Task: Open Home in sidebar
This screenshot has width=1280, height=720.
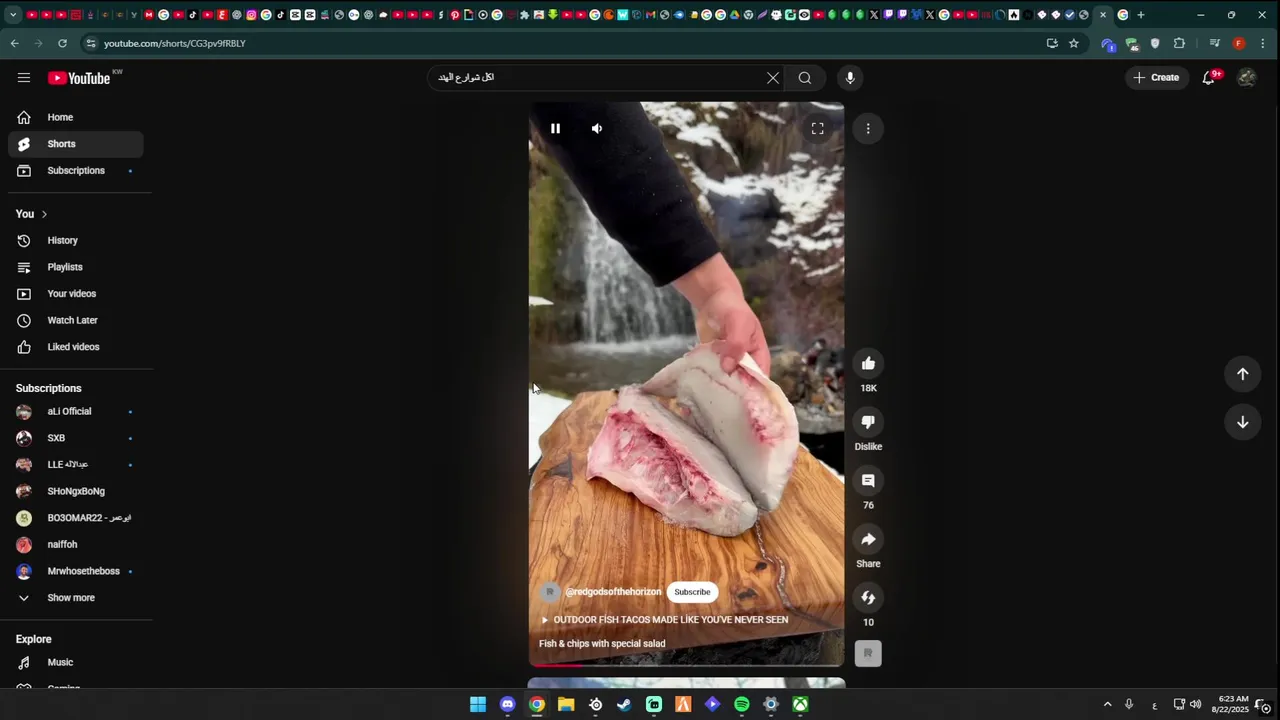Action: pyautogui.click(x=76, y=117)
